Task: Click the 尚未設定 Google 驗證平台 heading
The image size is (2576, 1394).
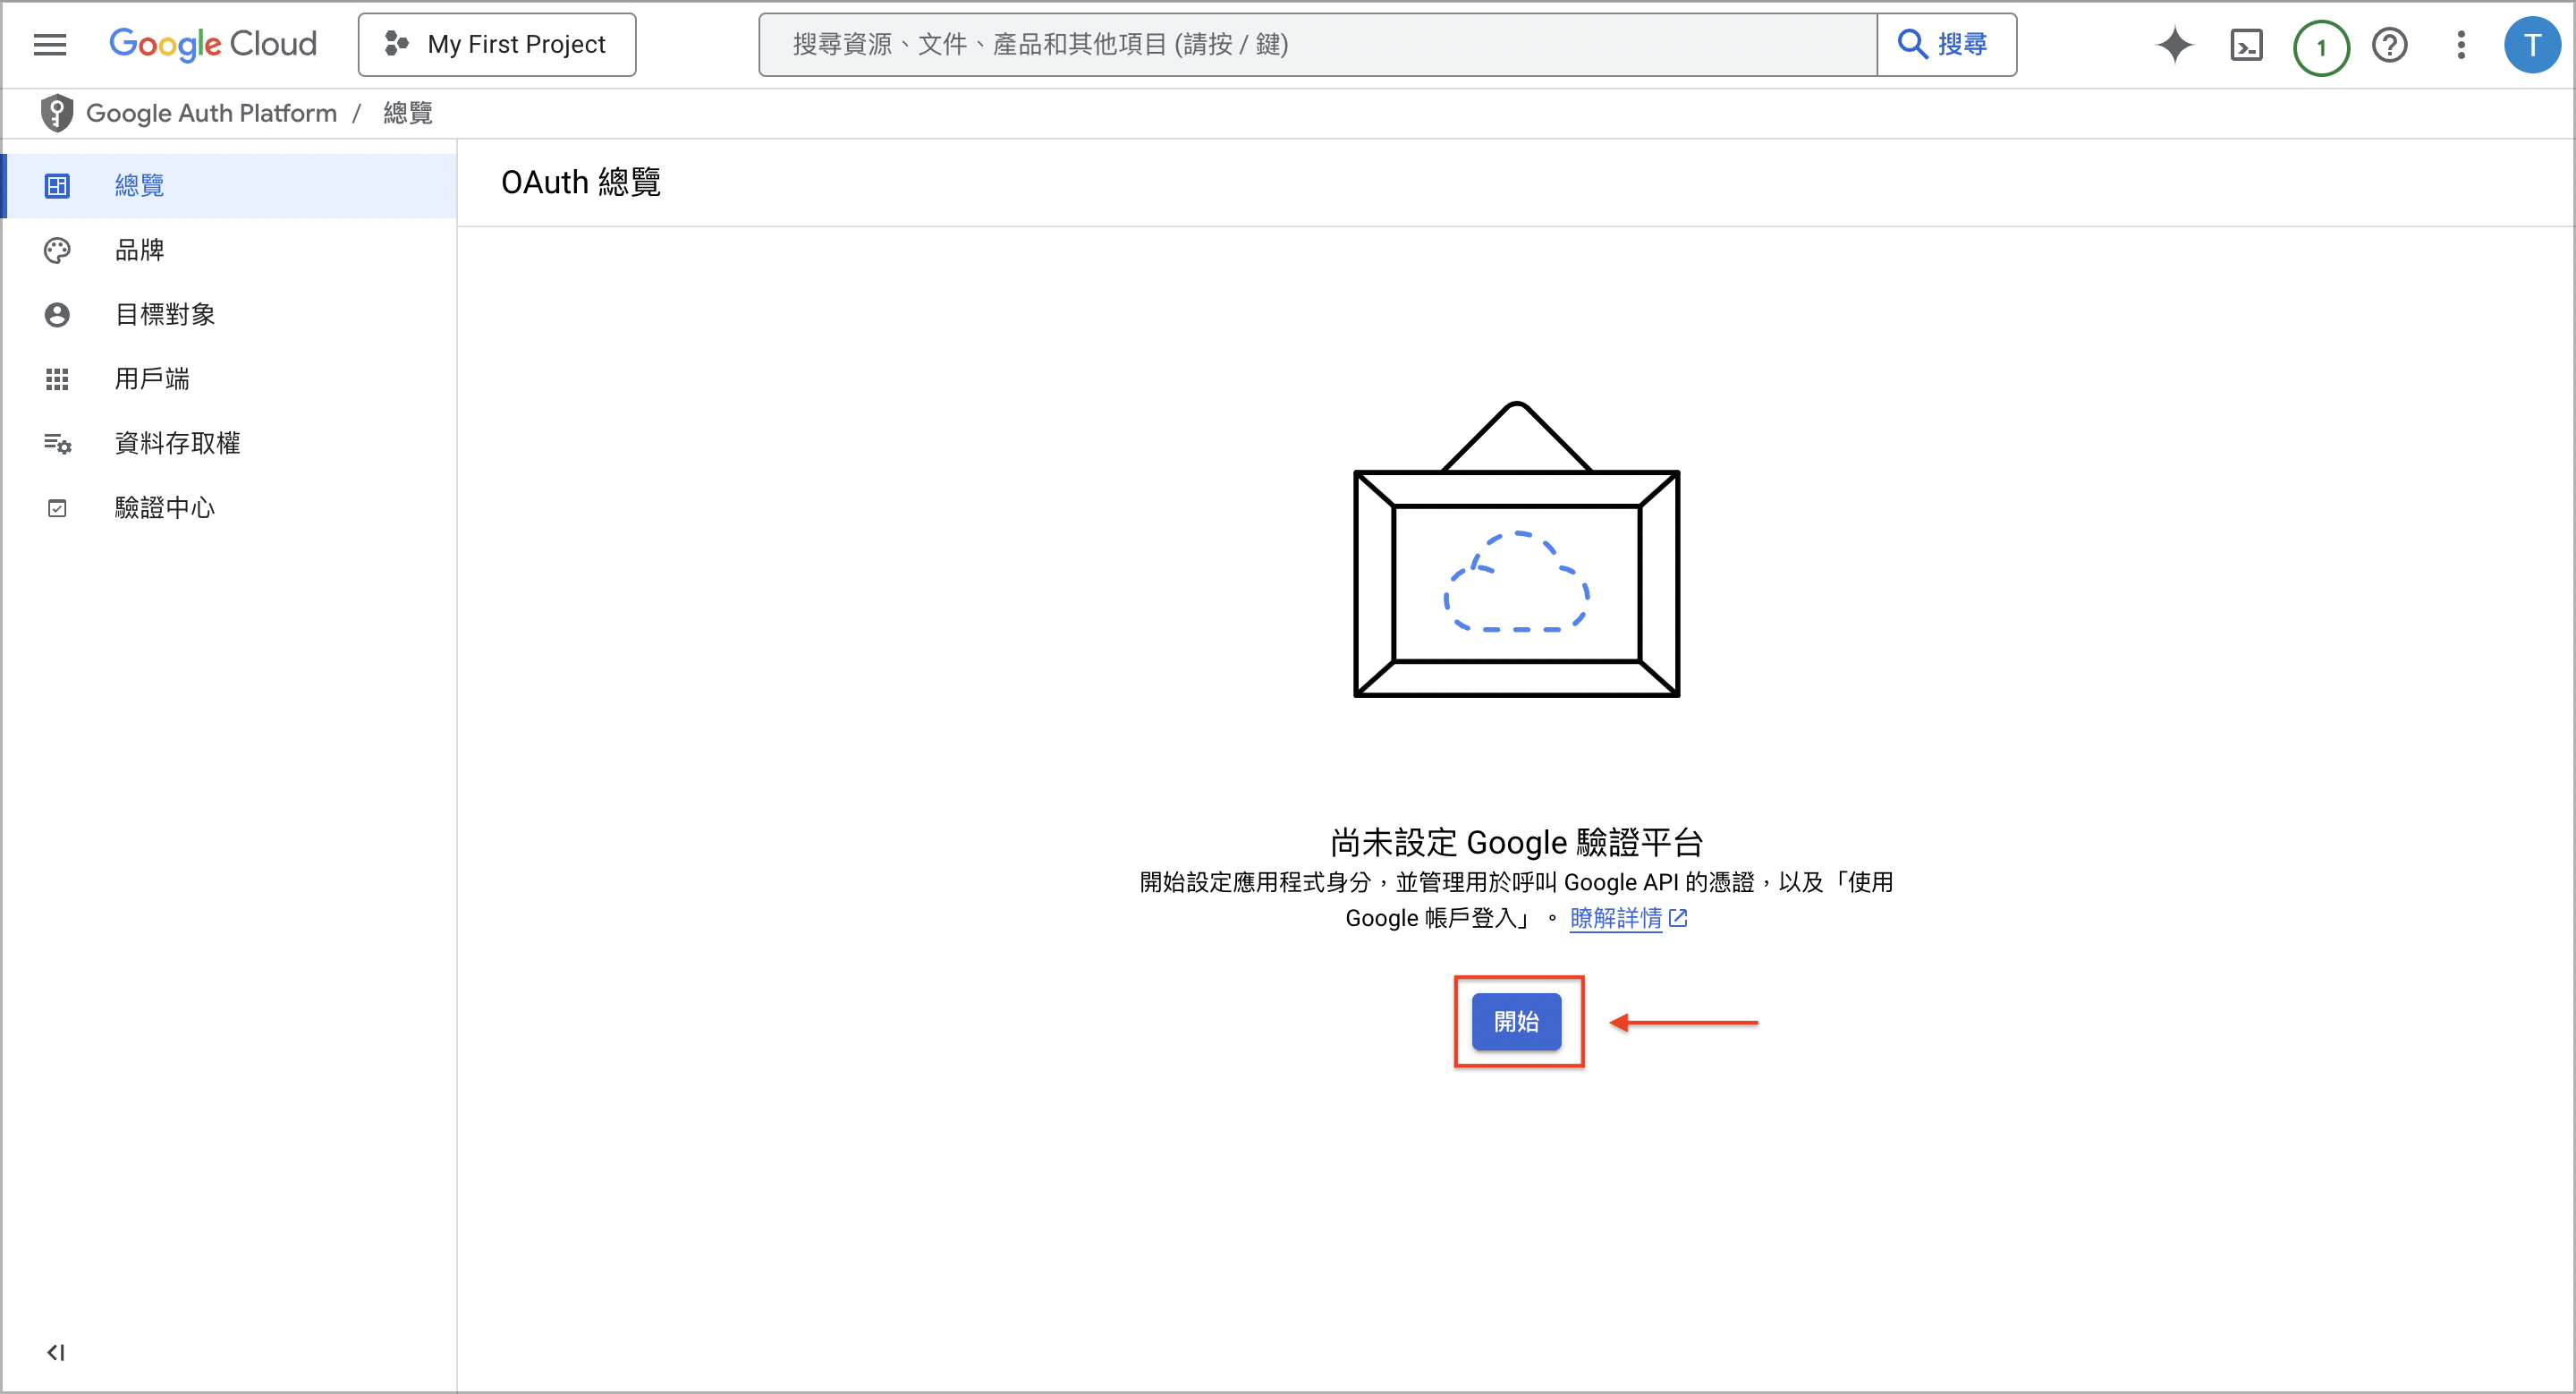Action: click(x=1516, y=842)
